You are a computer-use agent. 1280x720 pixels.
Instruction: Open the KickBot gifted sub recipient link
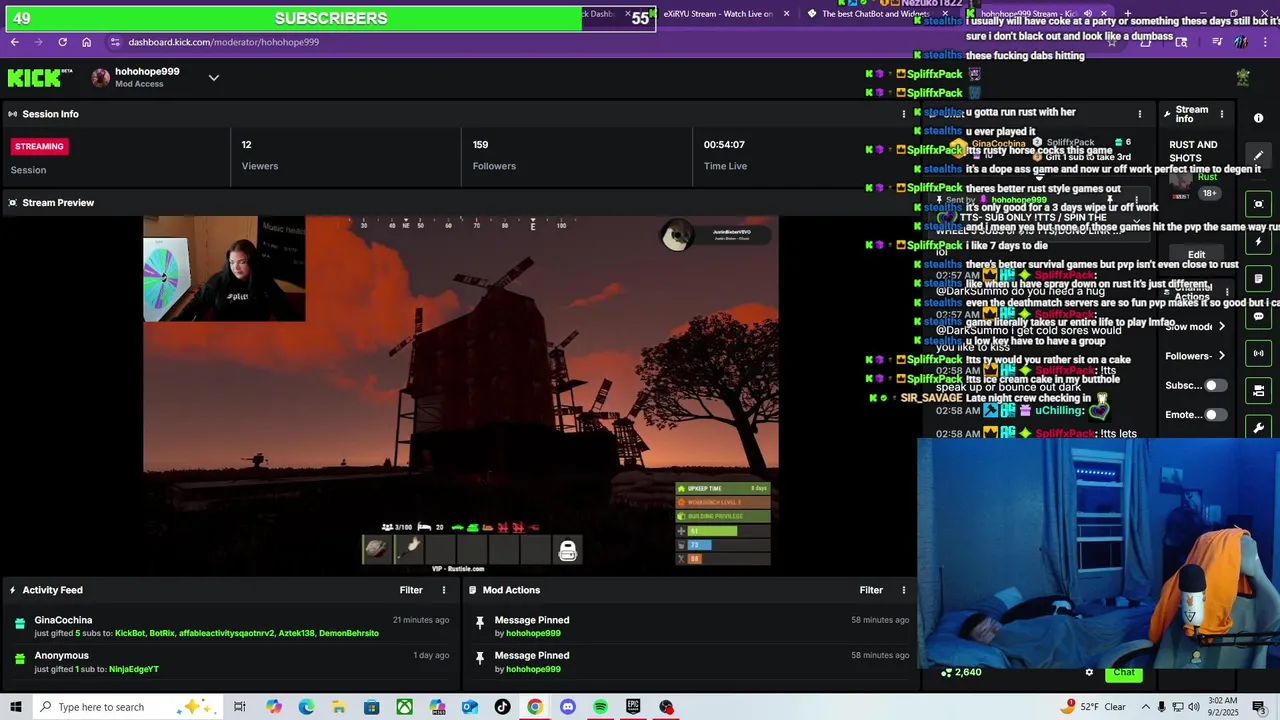[x=130, y=633]
